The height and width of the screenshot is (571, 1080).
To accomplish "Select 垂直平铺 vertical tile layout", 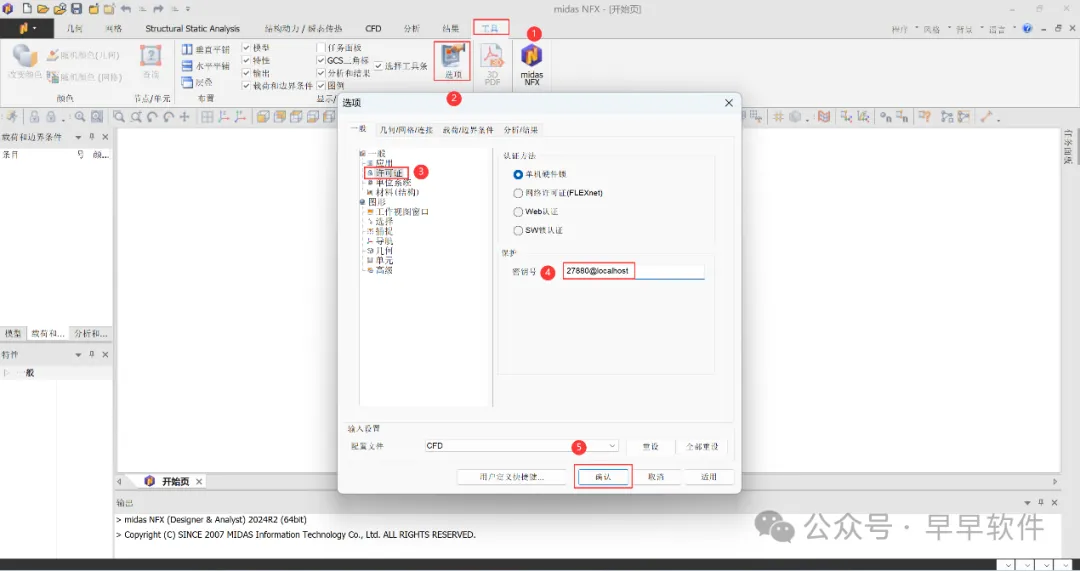I will coord(205,50).
